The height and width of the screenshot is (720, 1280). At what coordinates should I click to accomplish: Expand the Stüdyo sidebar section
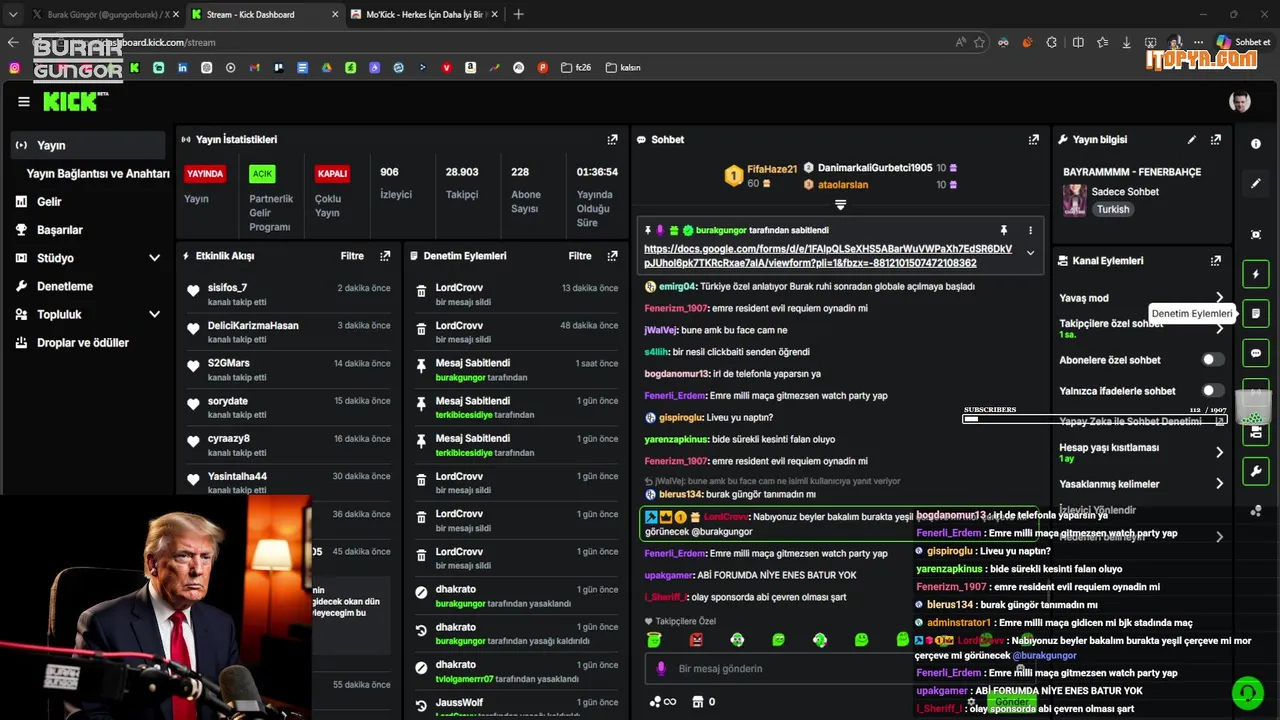[x=154, y=258]
